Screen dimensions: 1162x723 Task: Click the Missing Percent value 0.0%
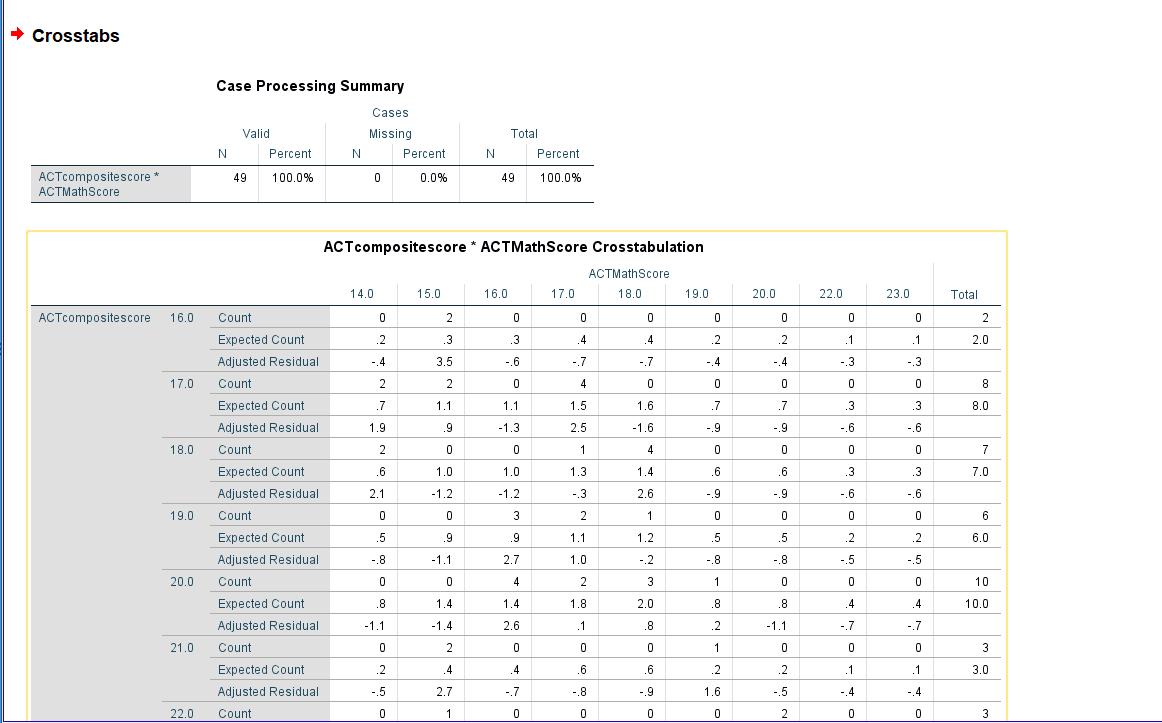(x=434, y=178)
